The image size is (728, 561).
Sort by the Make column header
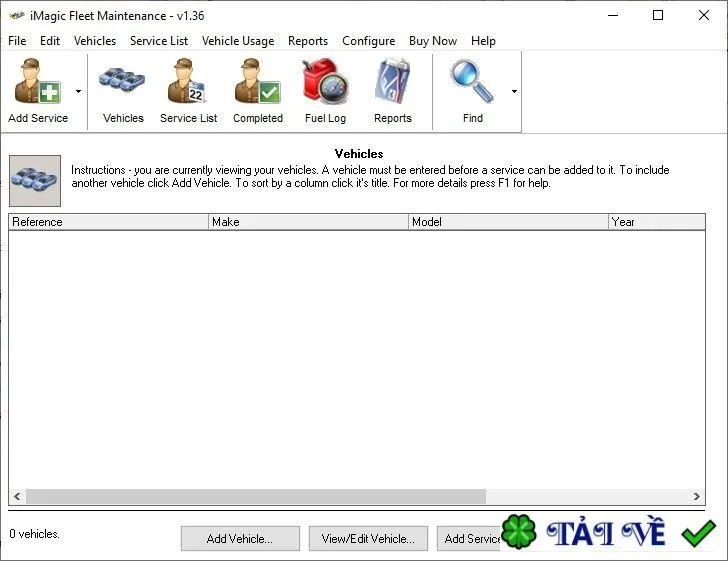pos(308,222)
